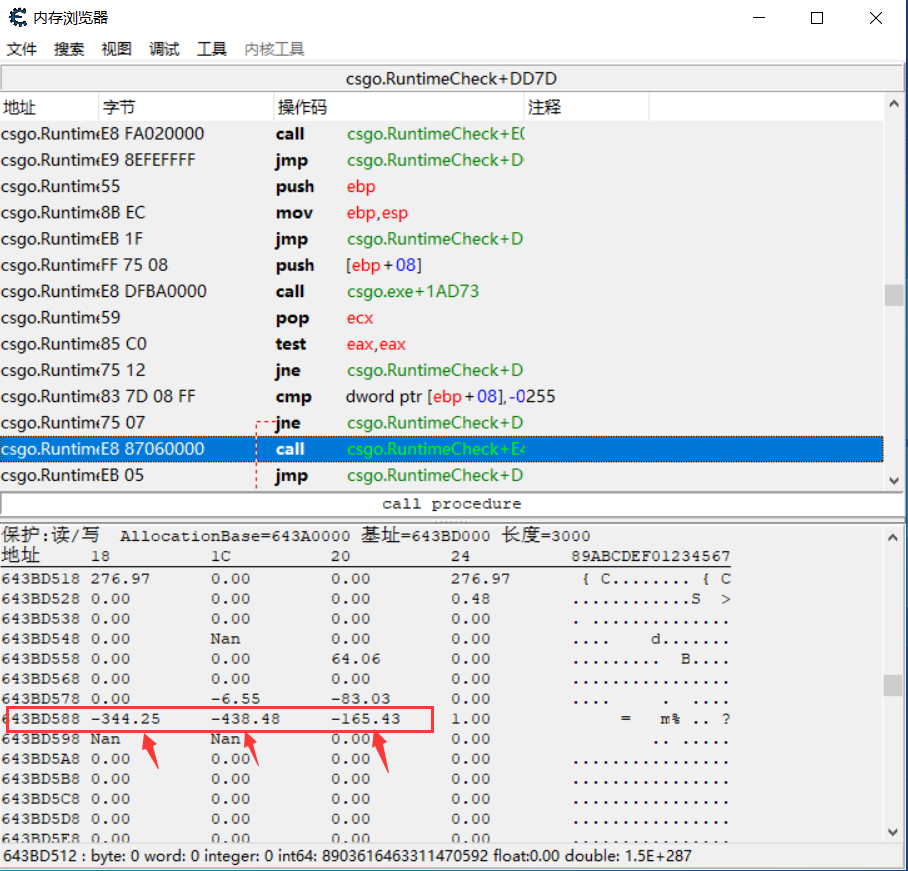Screen dimensions: 908x871
Task: Click value -6.55 in row 643BD578
Action: point(236,698)
